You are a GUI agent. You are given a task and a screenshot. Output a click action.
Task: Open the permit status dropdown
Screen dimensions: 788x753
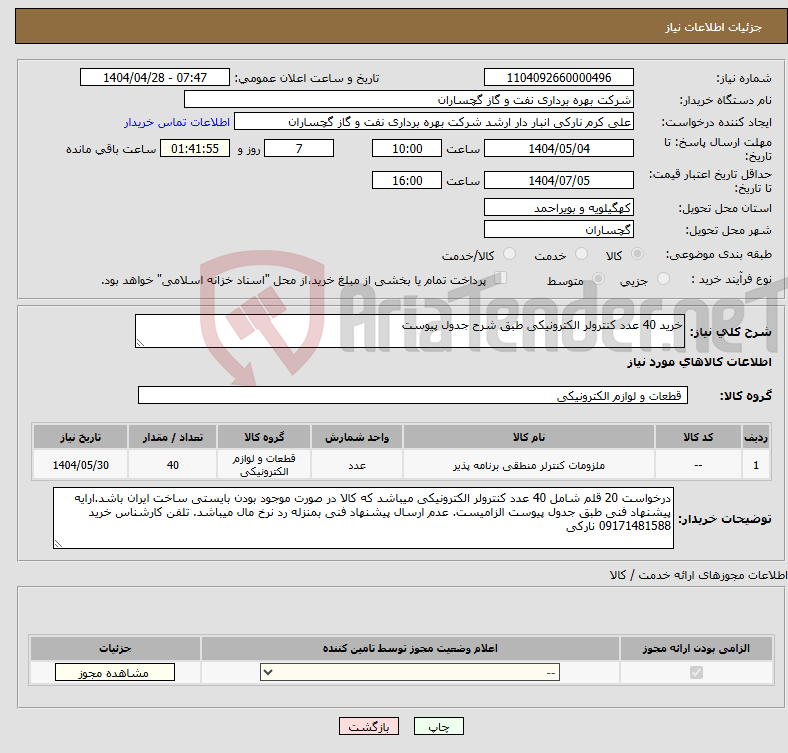[x=410, y=673]
